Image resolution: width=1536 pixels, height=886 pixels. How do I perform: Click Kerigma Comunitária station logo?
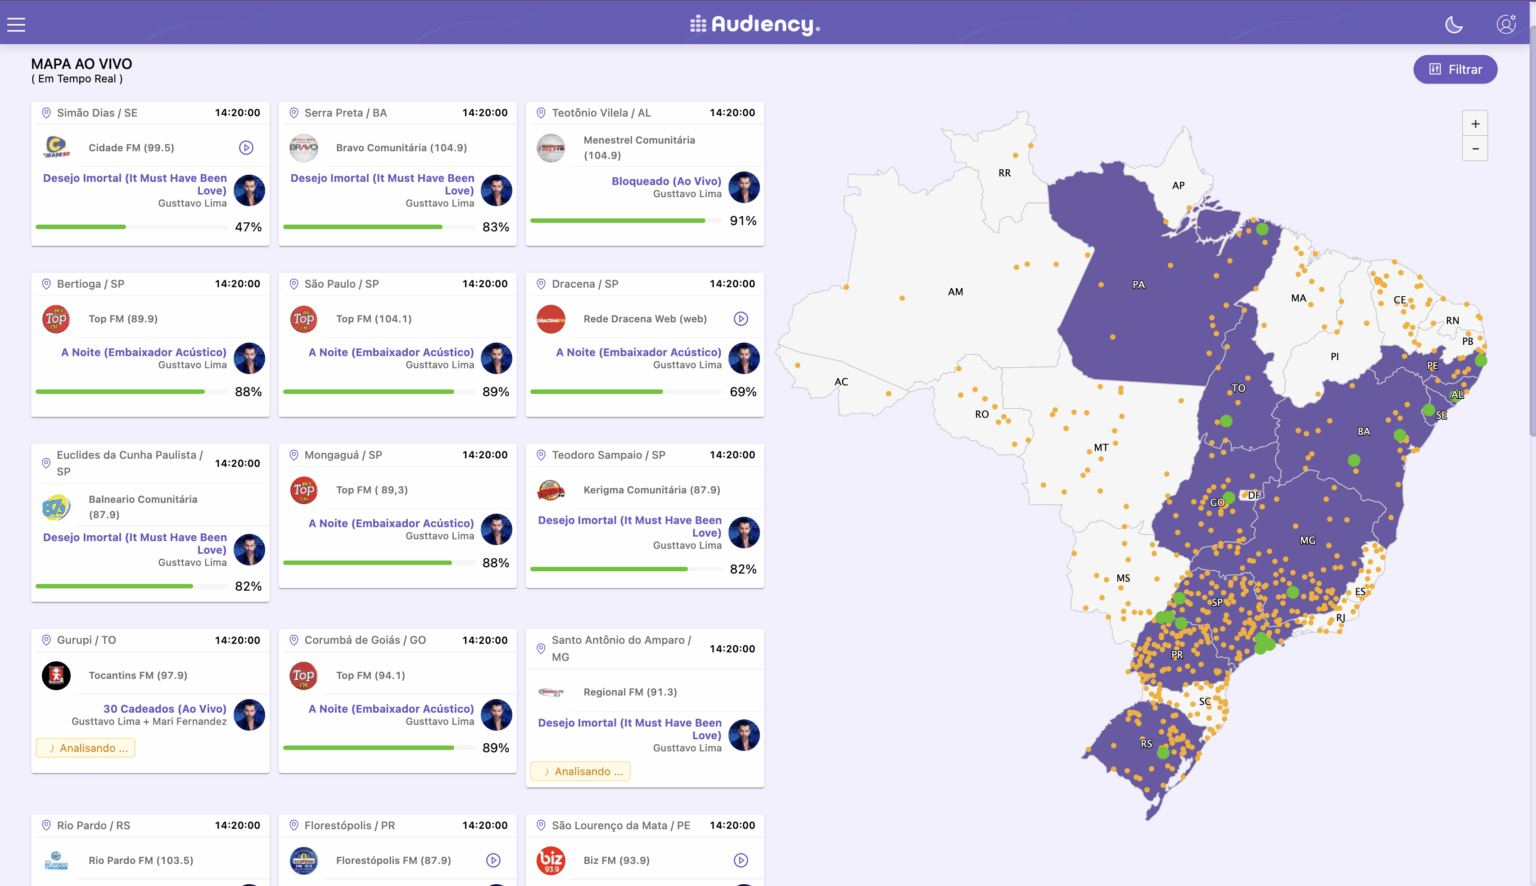551,490
